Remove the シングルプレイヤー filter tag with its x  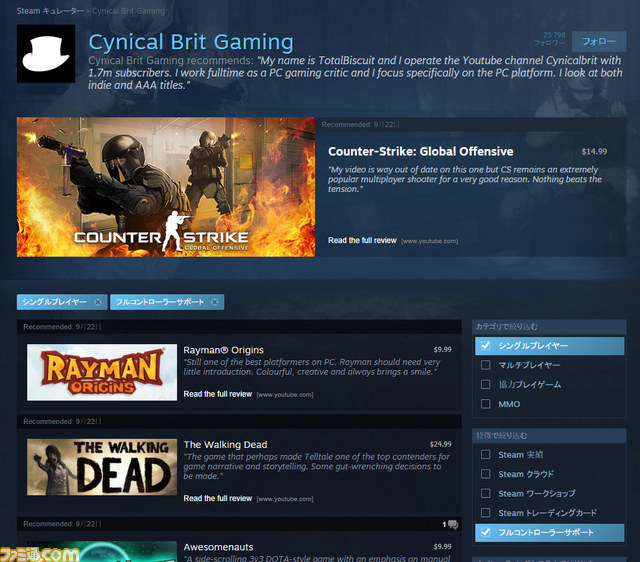(x=98, y=302)
